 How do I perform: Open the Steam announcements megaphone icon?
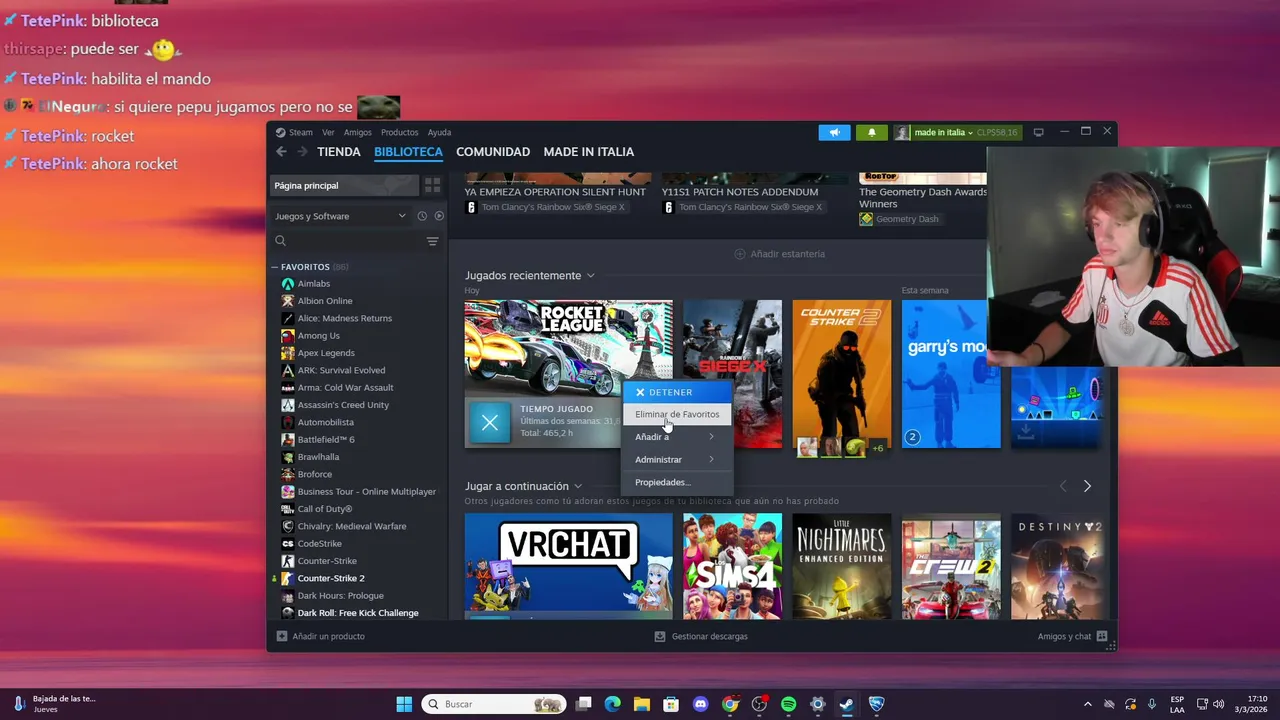834,132
